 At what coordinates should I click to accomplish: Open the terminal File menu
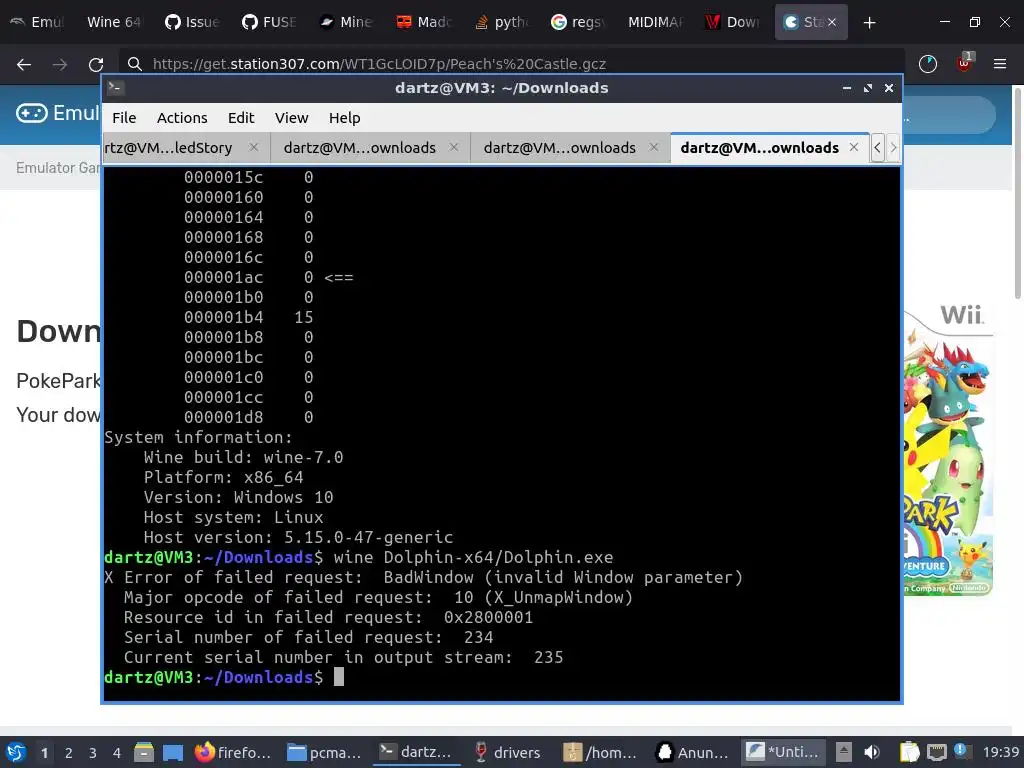(x=124, y=118)
